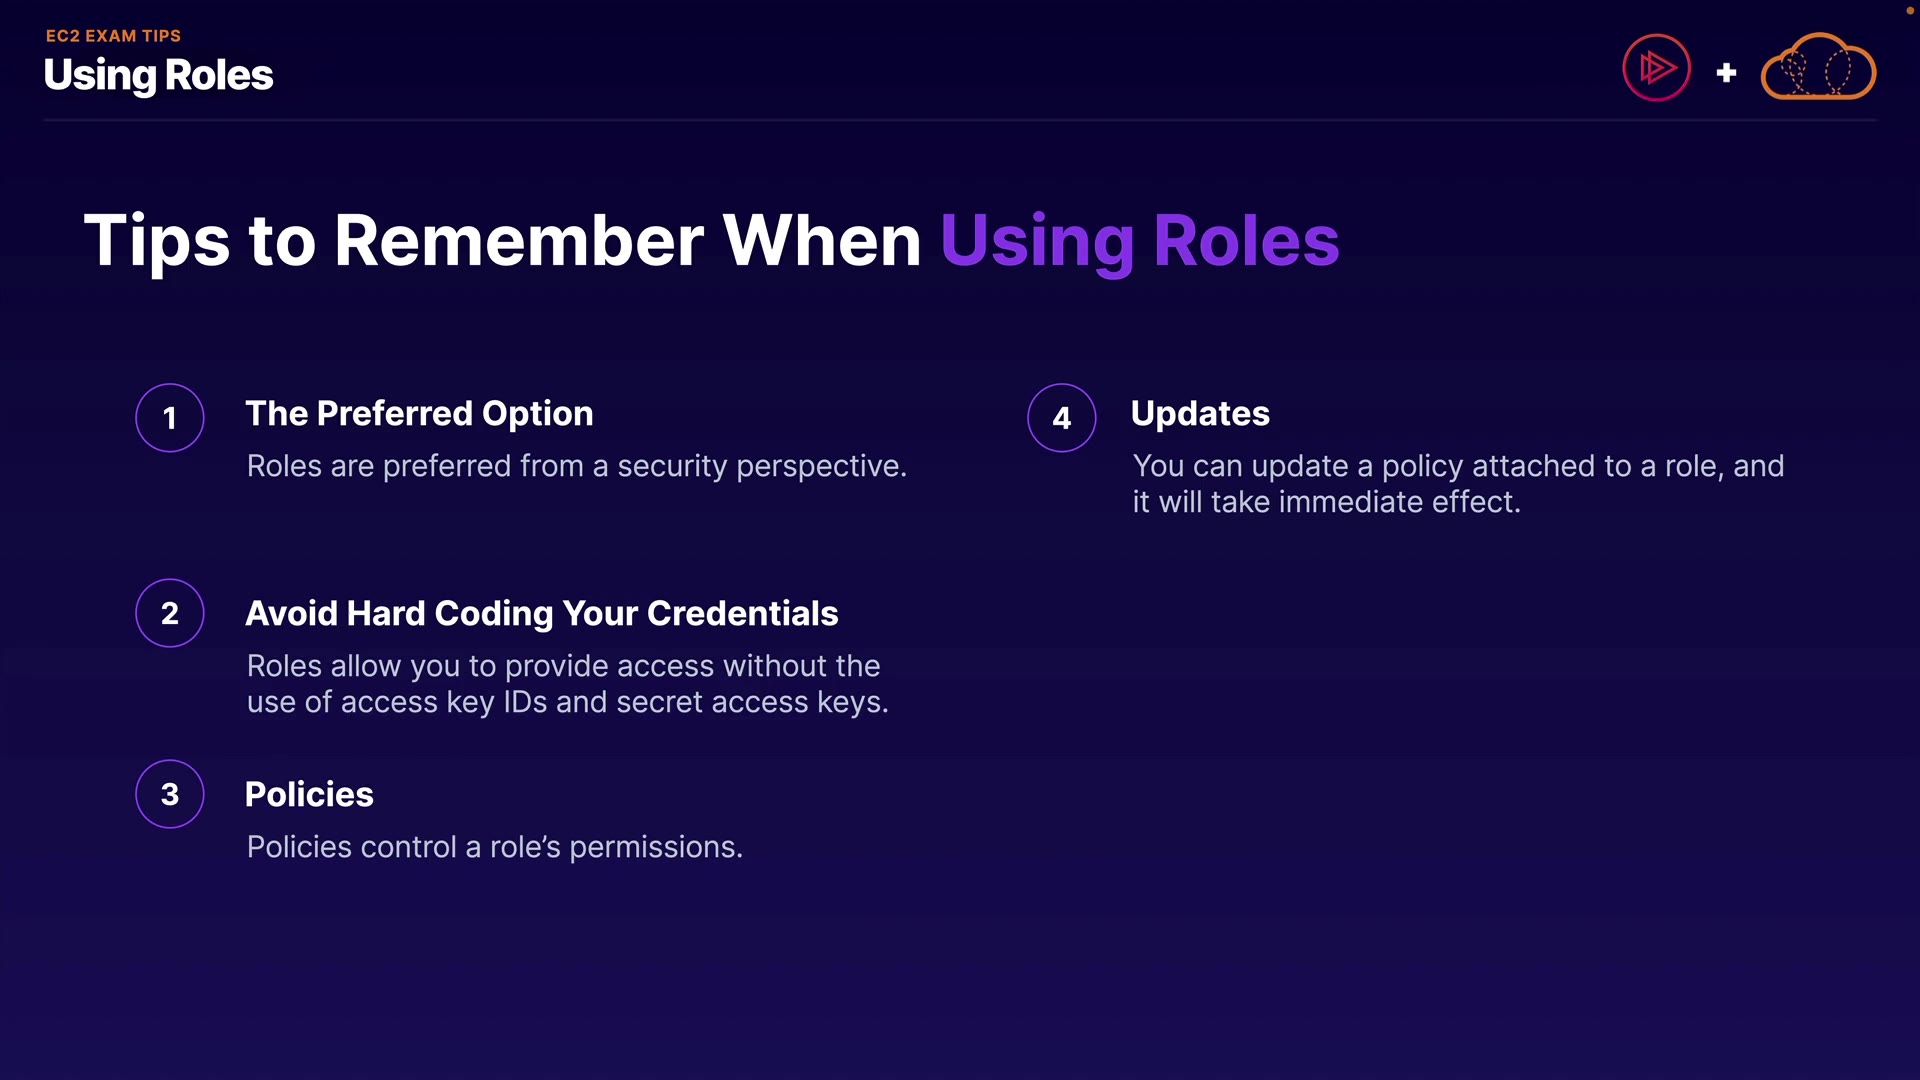Click the Using Roles slide header
This screenshot has width=1920, height=1080.
[158, 75]
